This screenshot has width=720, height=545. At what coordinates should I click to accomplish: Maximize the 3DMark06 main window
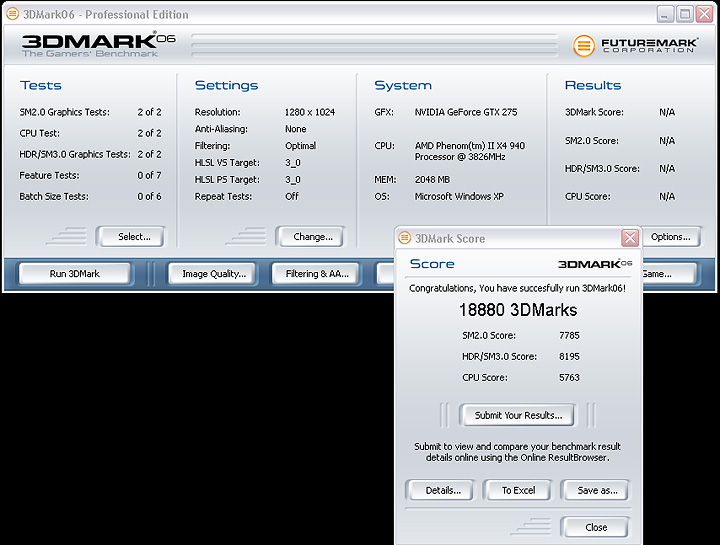(x=685, y=14)
